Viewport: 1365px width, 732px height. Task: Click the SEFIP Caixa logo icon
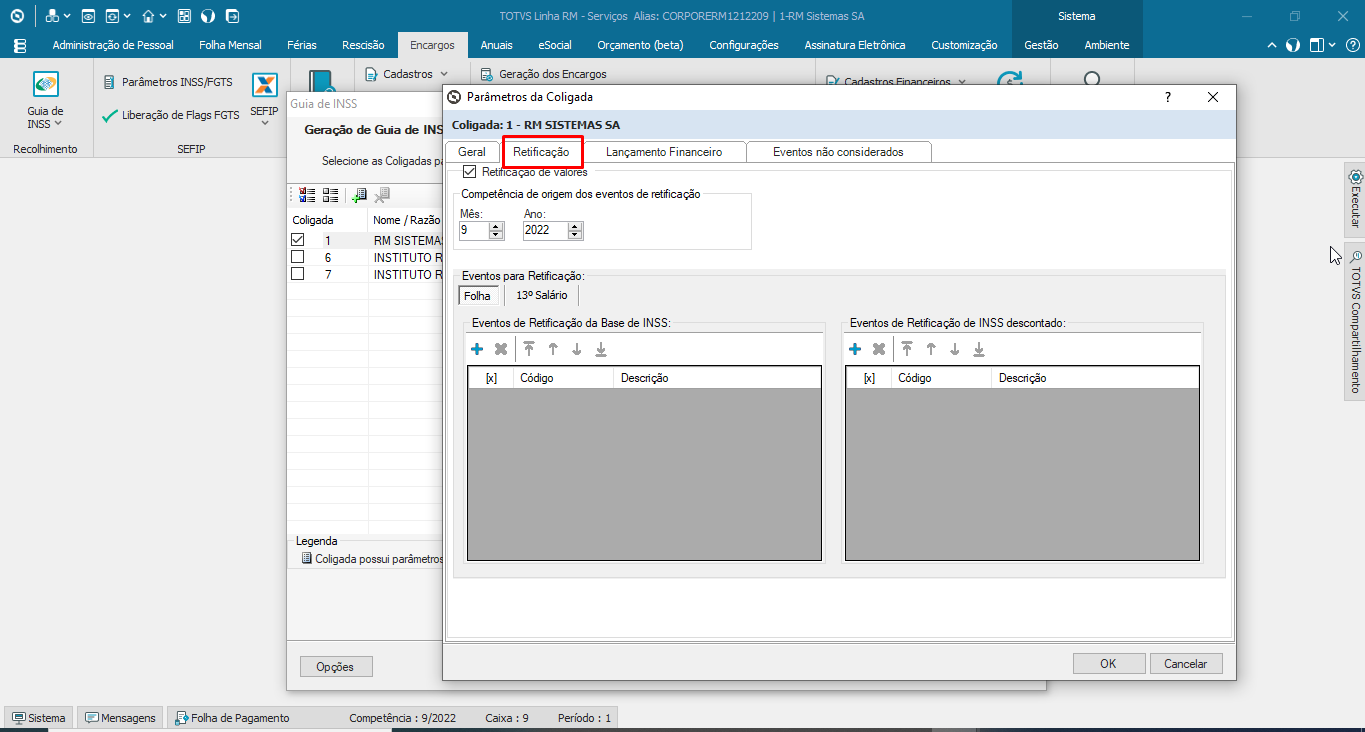[x=264, y=85]
